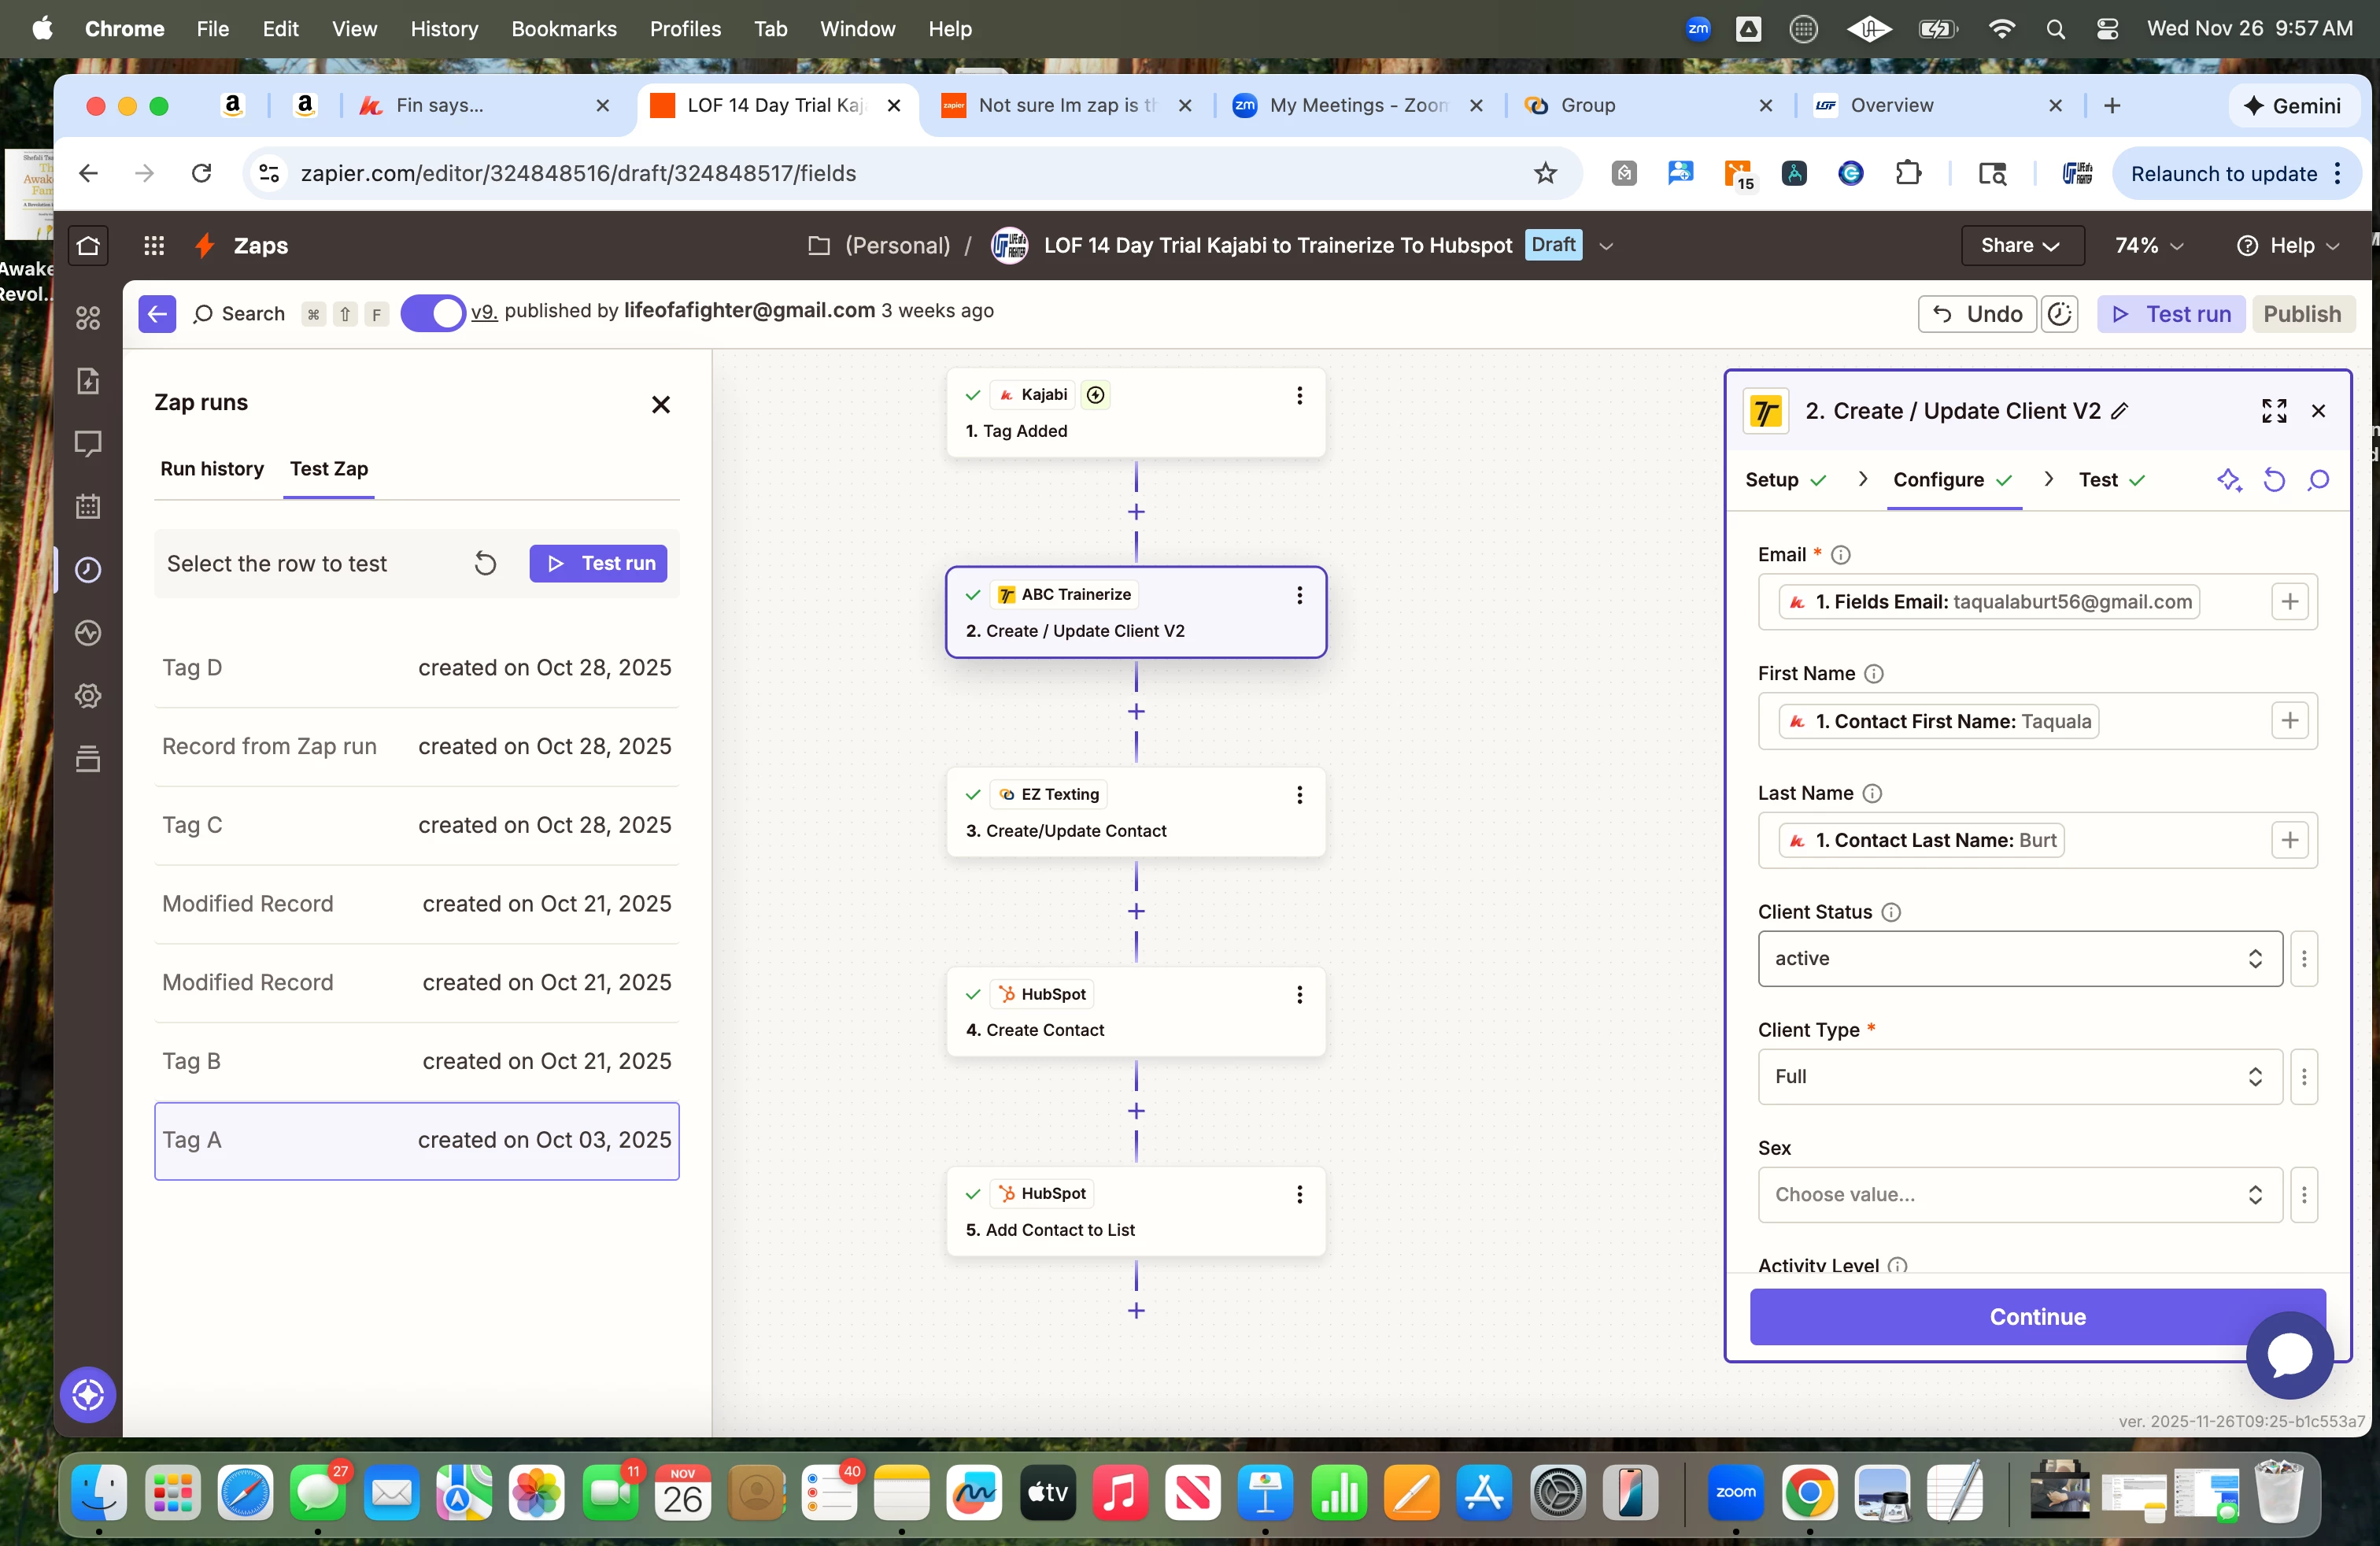Open the Bookmarks menu in menu bar

563,29
